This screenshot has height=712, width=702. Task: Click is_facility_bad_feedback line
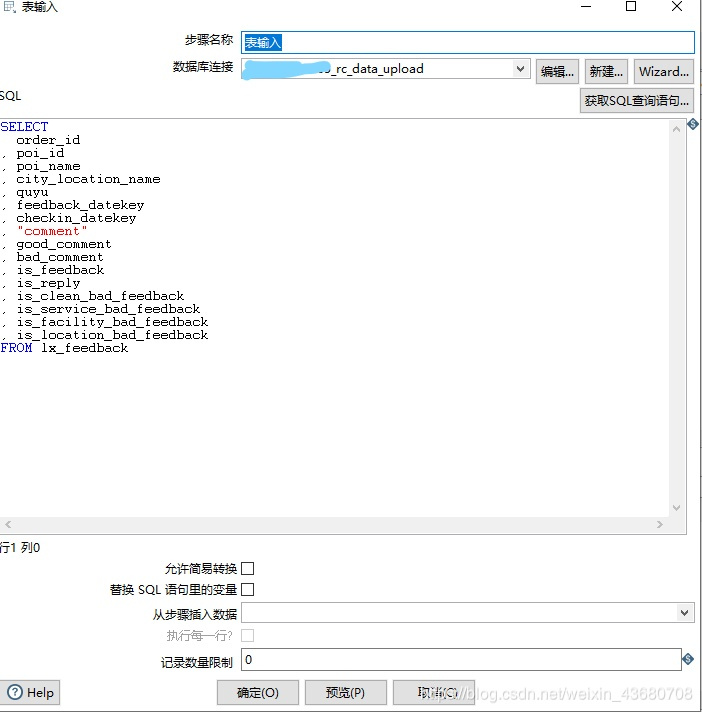click(x=112, y=322)
